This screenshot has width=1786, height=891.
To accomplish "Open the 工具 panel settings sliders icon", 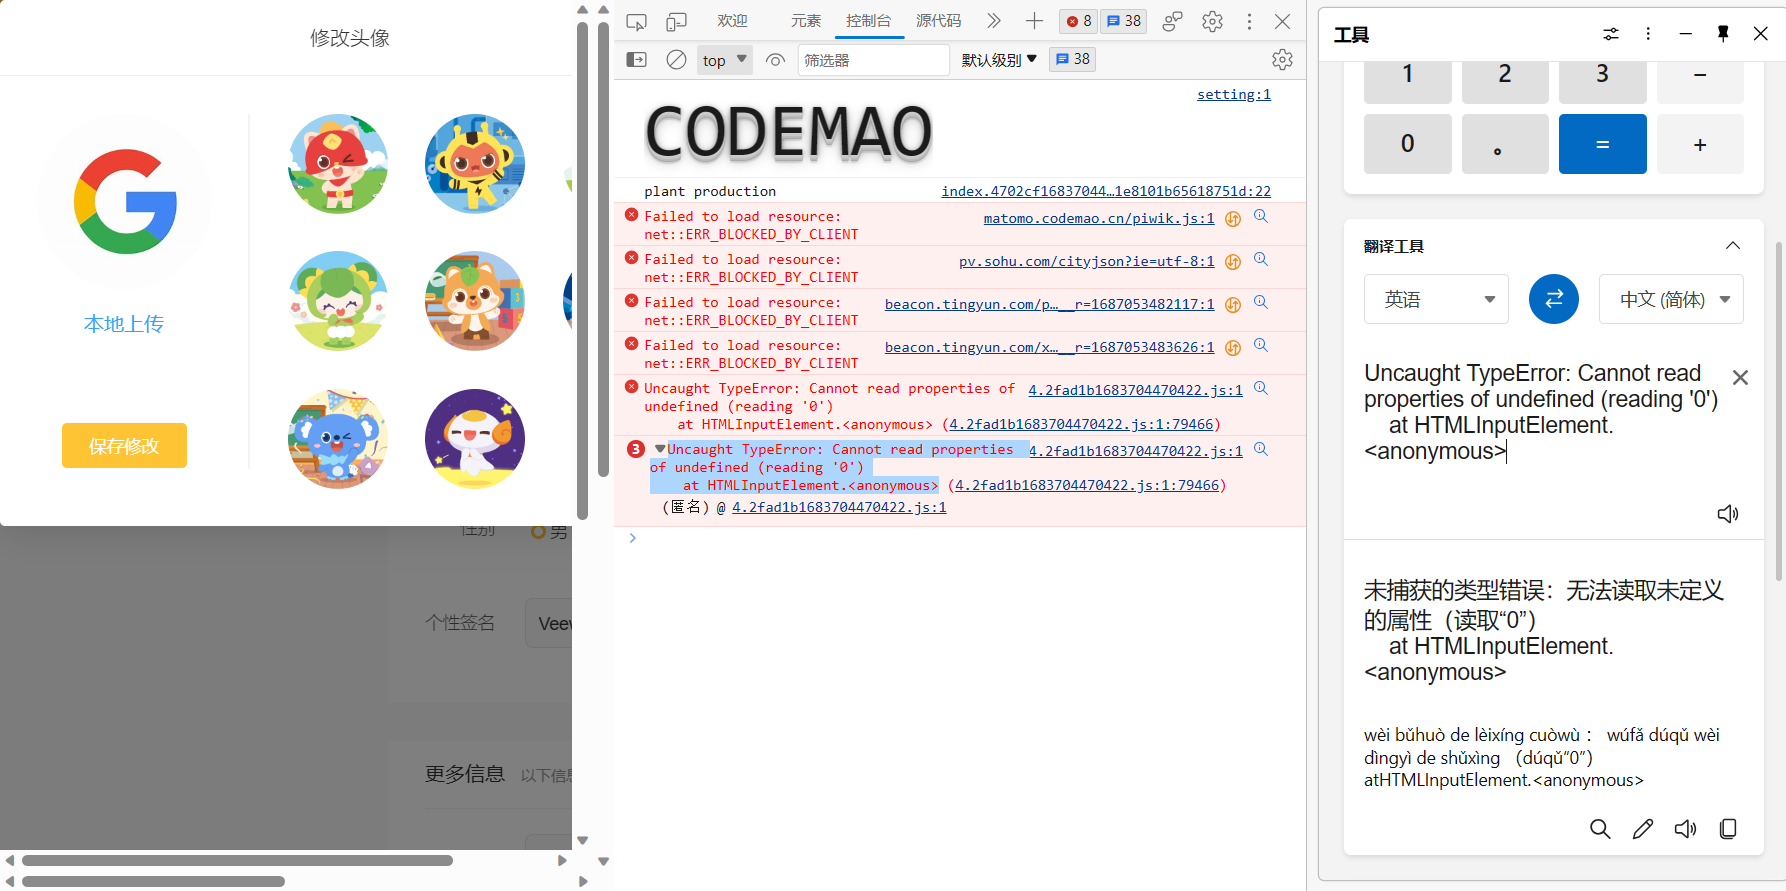I will 1611,34.
